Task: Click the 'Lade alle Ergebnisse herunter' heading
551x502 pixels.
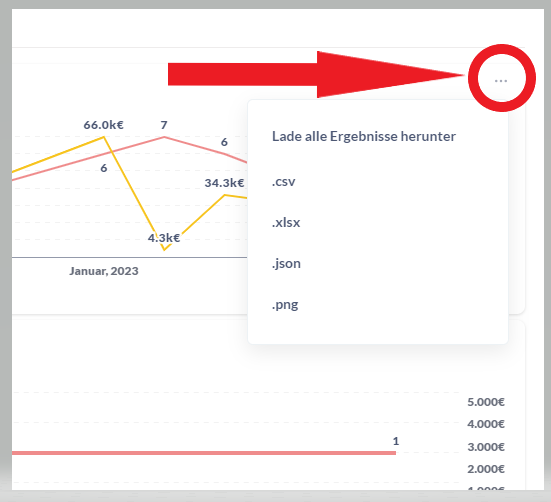Action: point(364,136)
